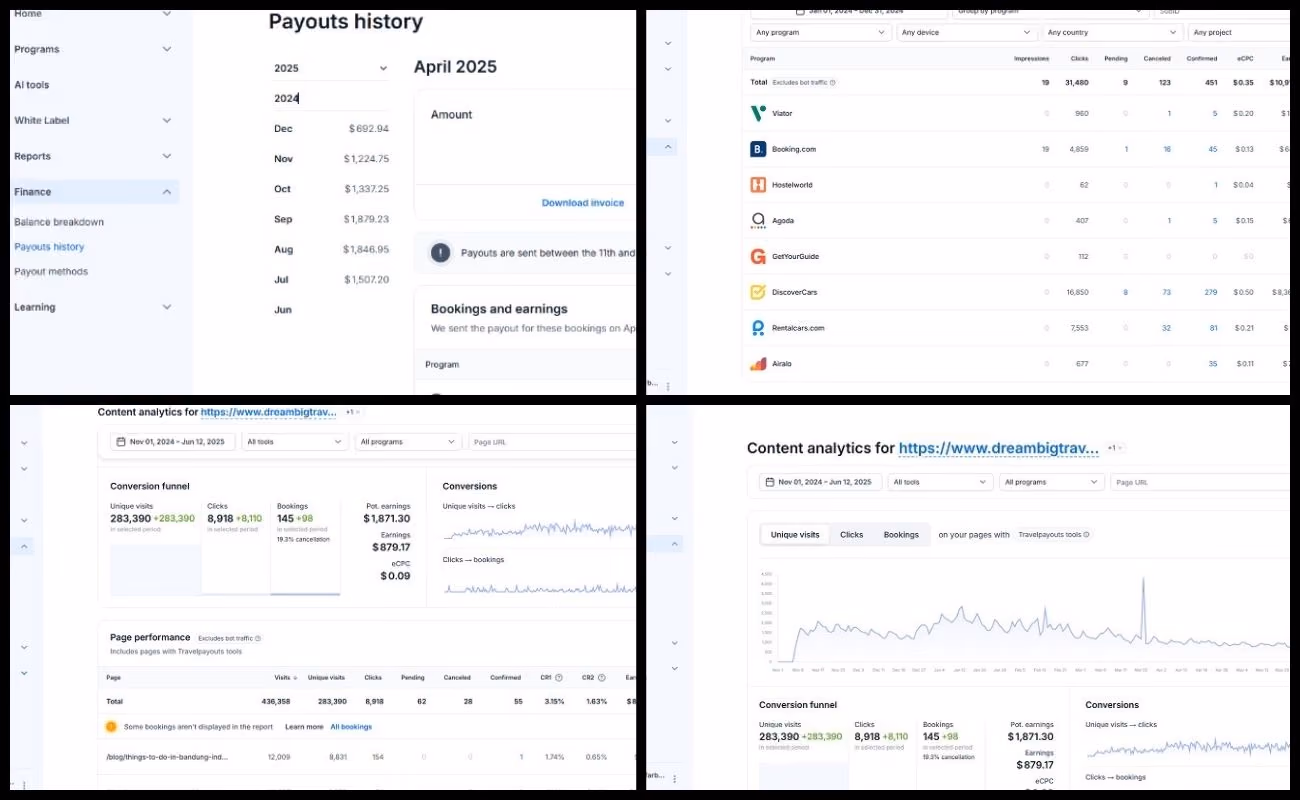Viewport: 1300px width, 800px height.
Task: Expand the Learning sidebar section
Action: (167, 307)
